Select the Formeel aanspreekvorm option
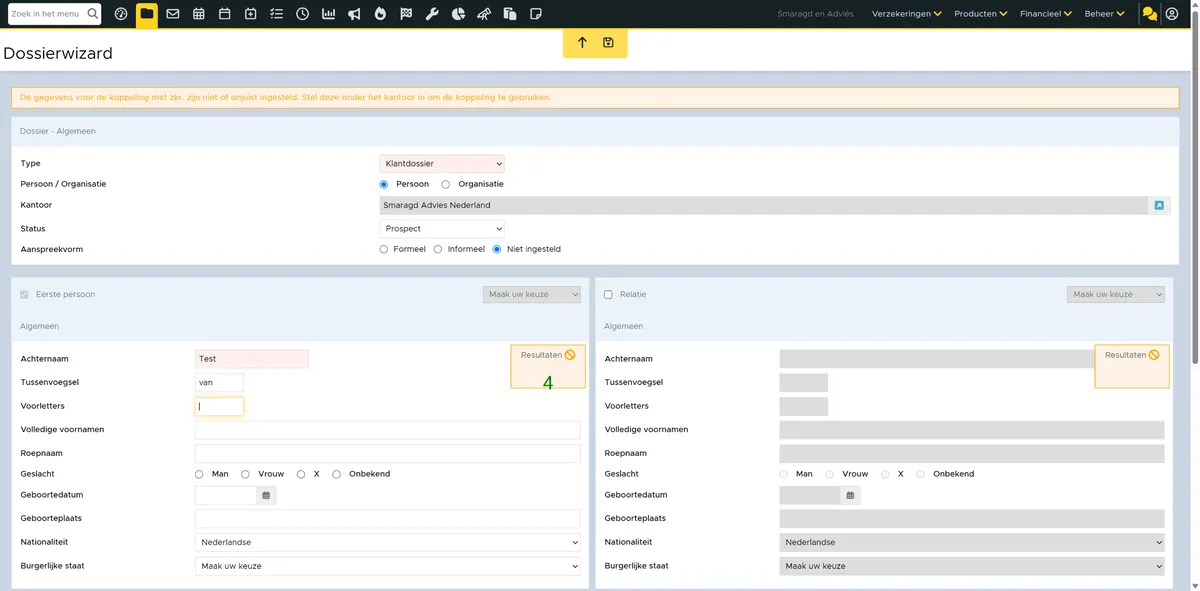The height and width of the screenshot is (591, 1200). pyautogui.click(x=384, y=249)
